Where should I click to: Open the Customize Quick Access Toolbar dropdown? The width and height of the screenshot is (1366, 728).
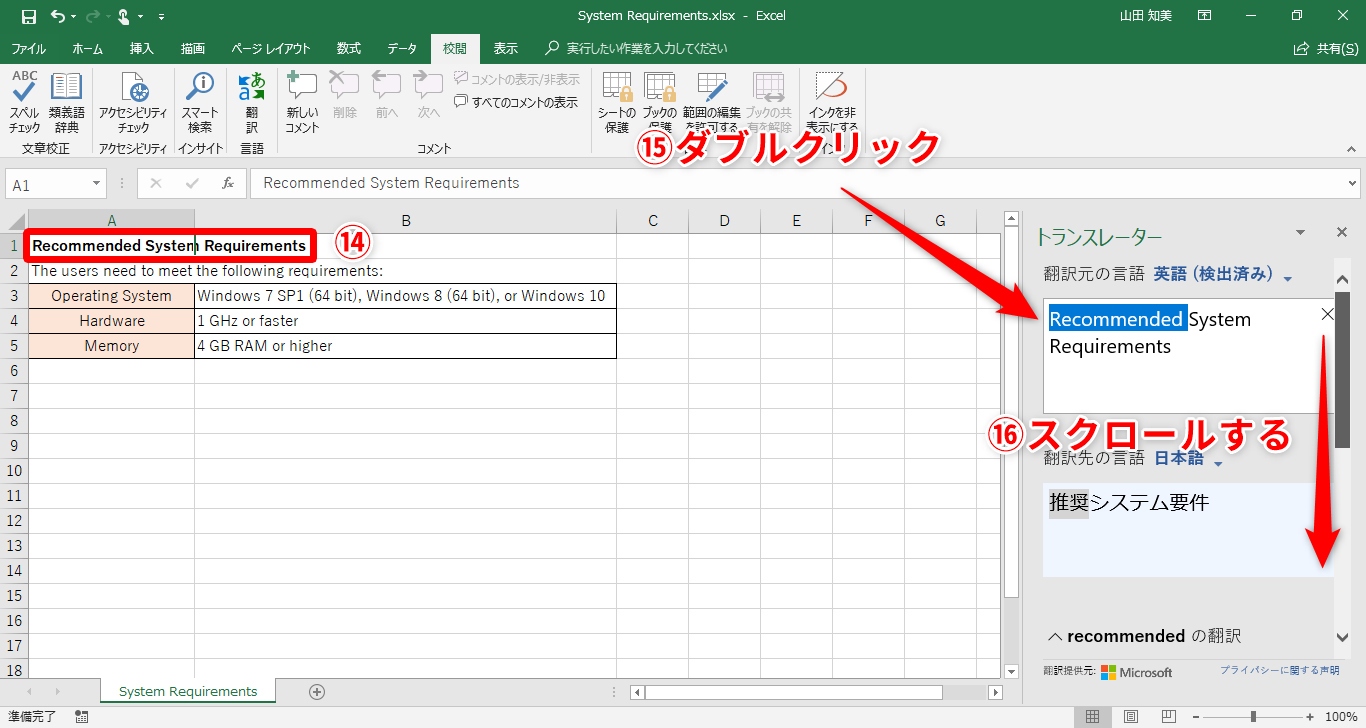tap(162, 17)
